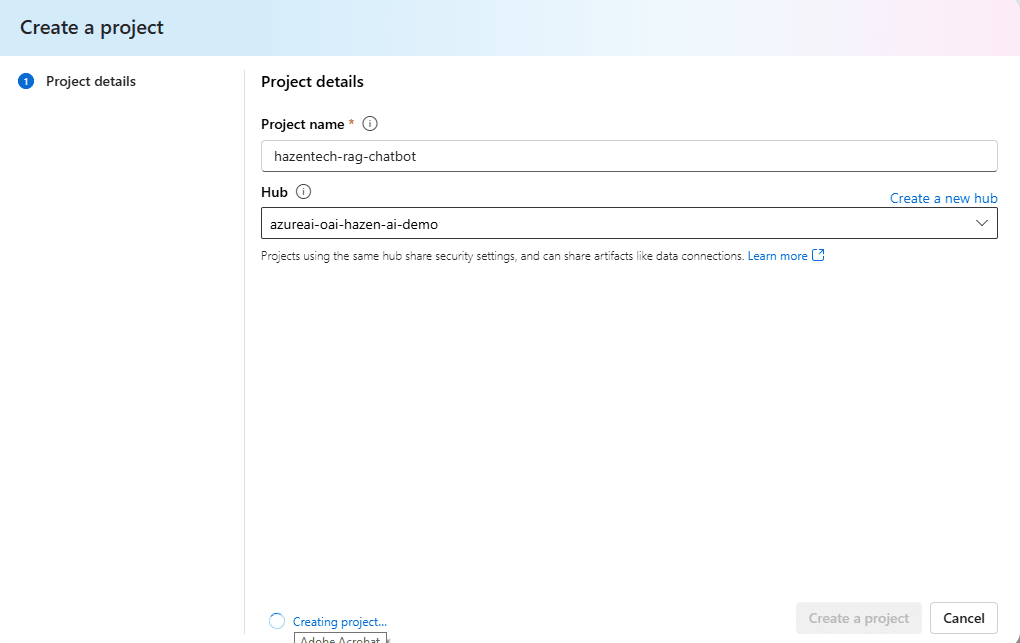This screenshot has height=643, width=1020.
Task: Click the external link icon after Learn more
Action: pos(818,255)
